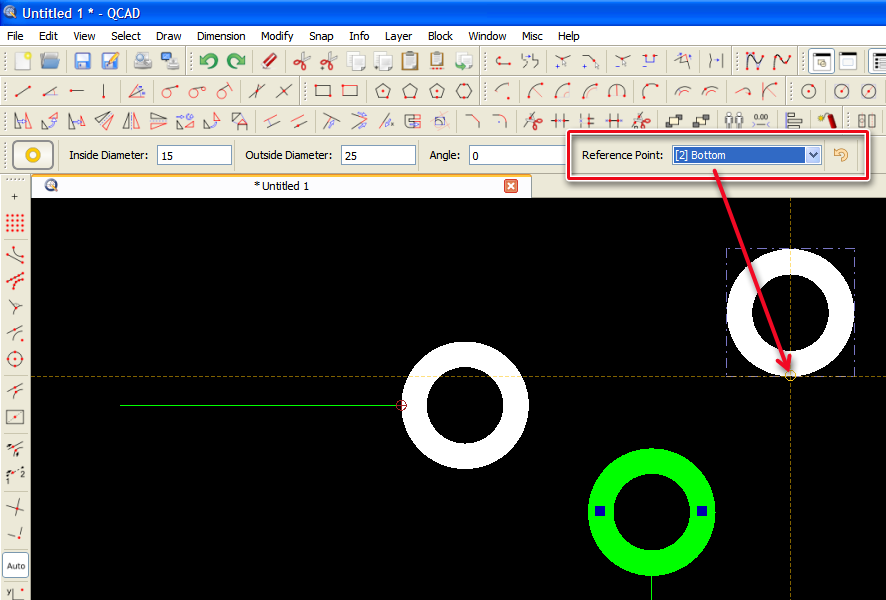Toggle snap to points on entity
The width and height of the screenshot is (886, 600).
point(15,280)
